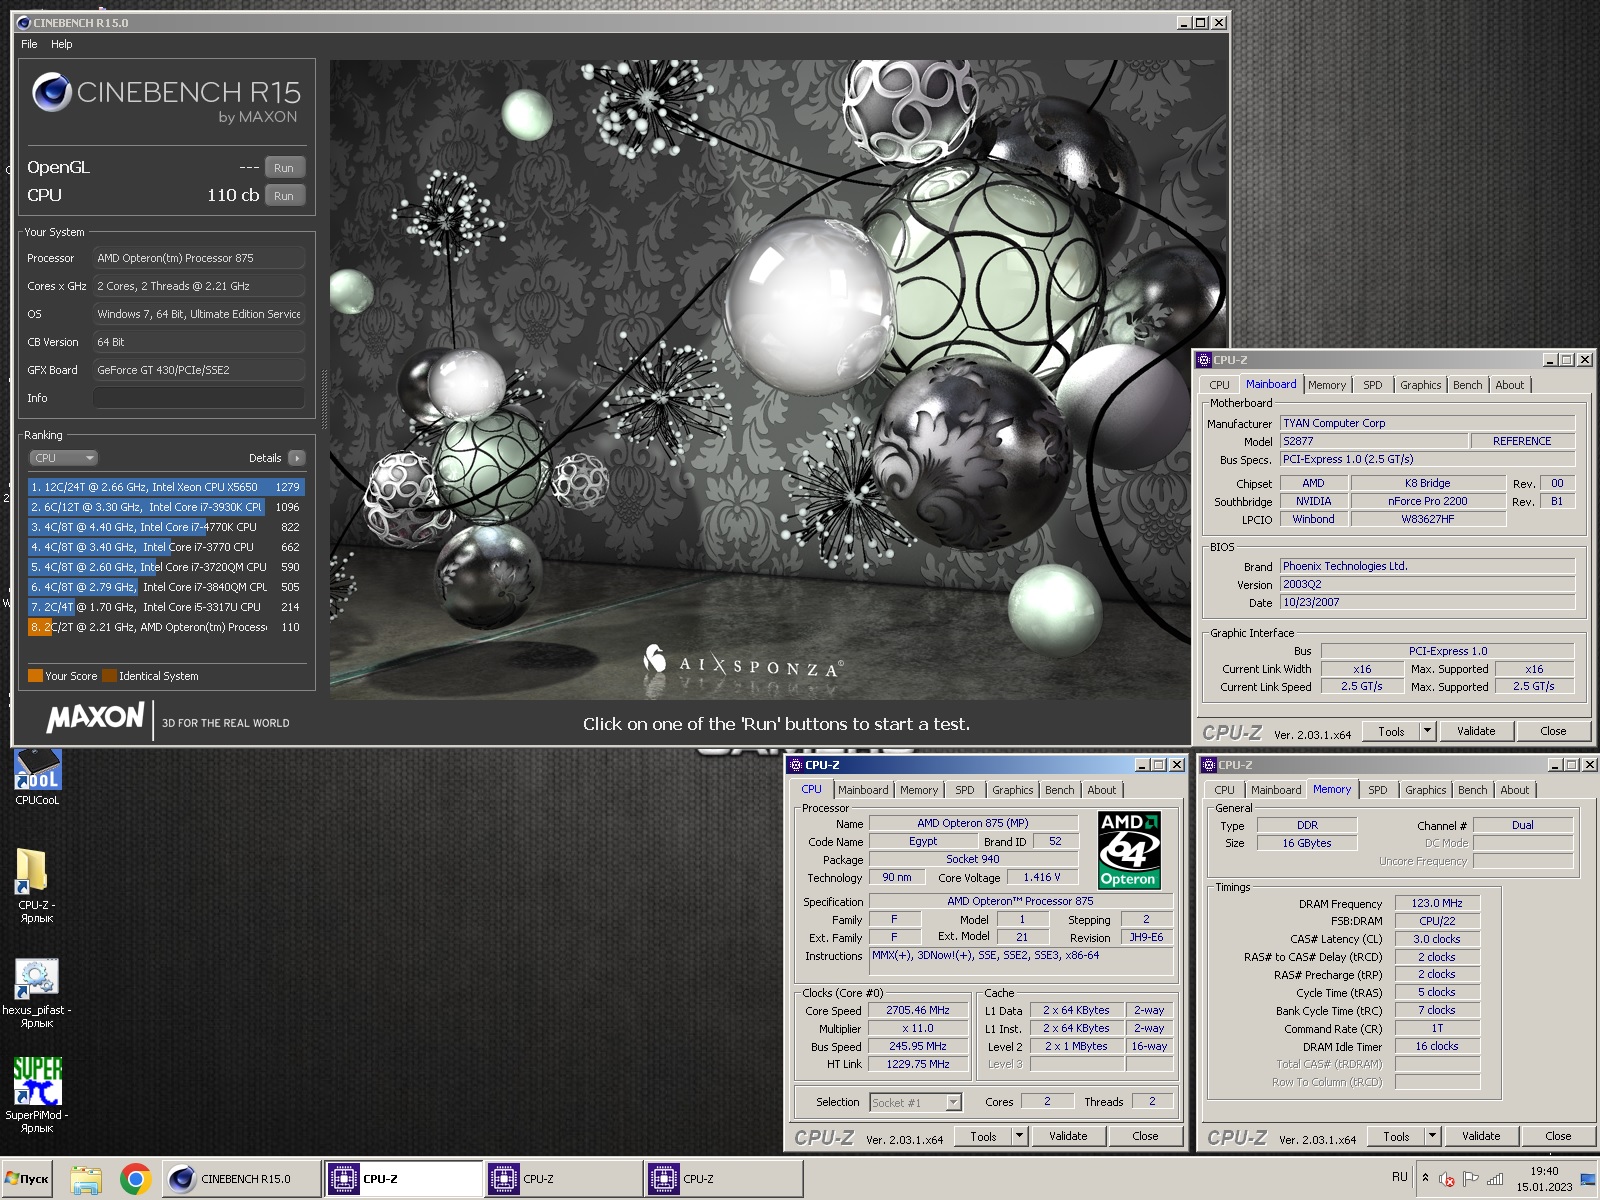Select Graphics tab in Mainboard CPU-Z window
1600x1200 pixels.
click(x=1420, y=385)
